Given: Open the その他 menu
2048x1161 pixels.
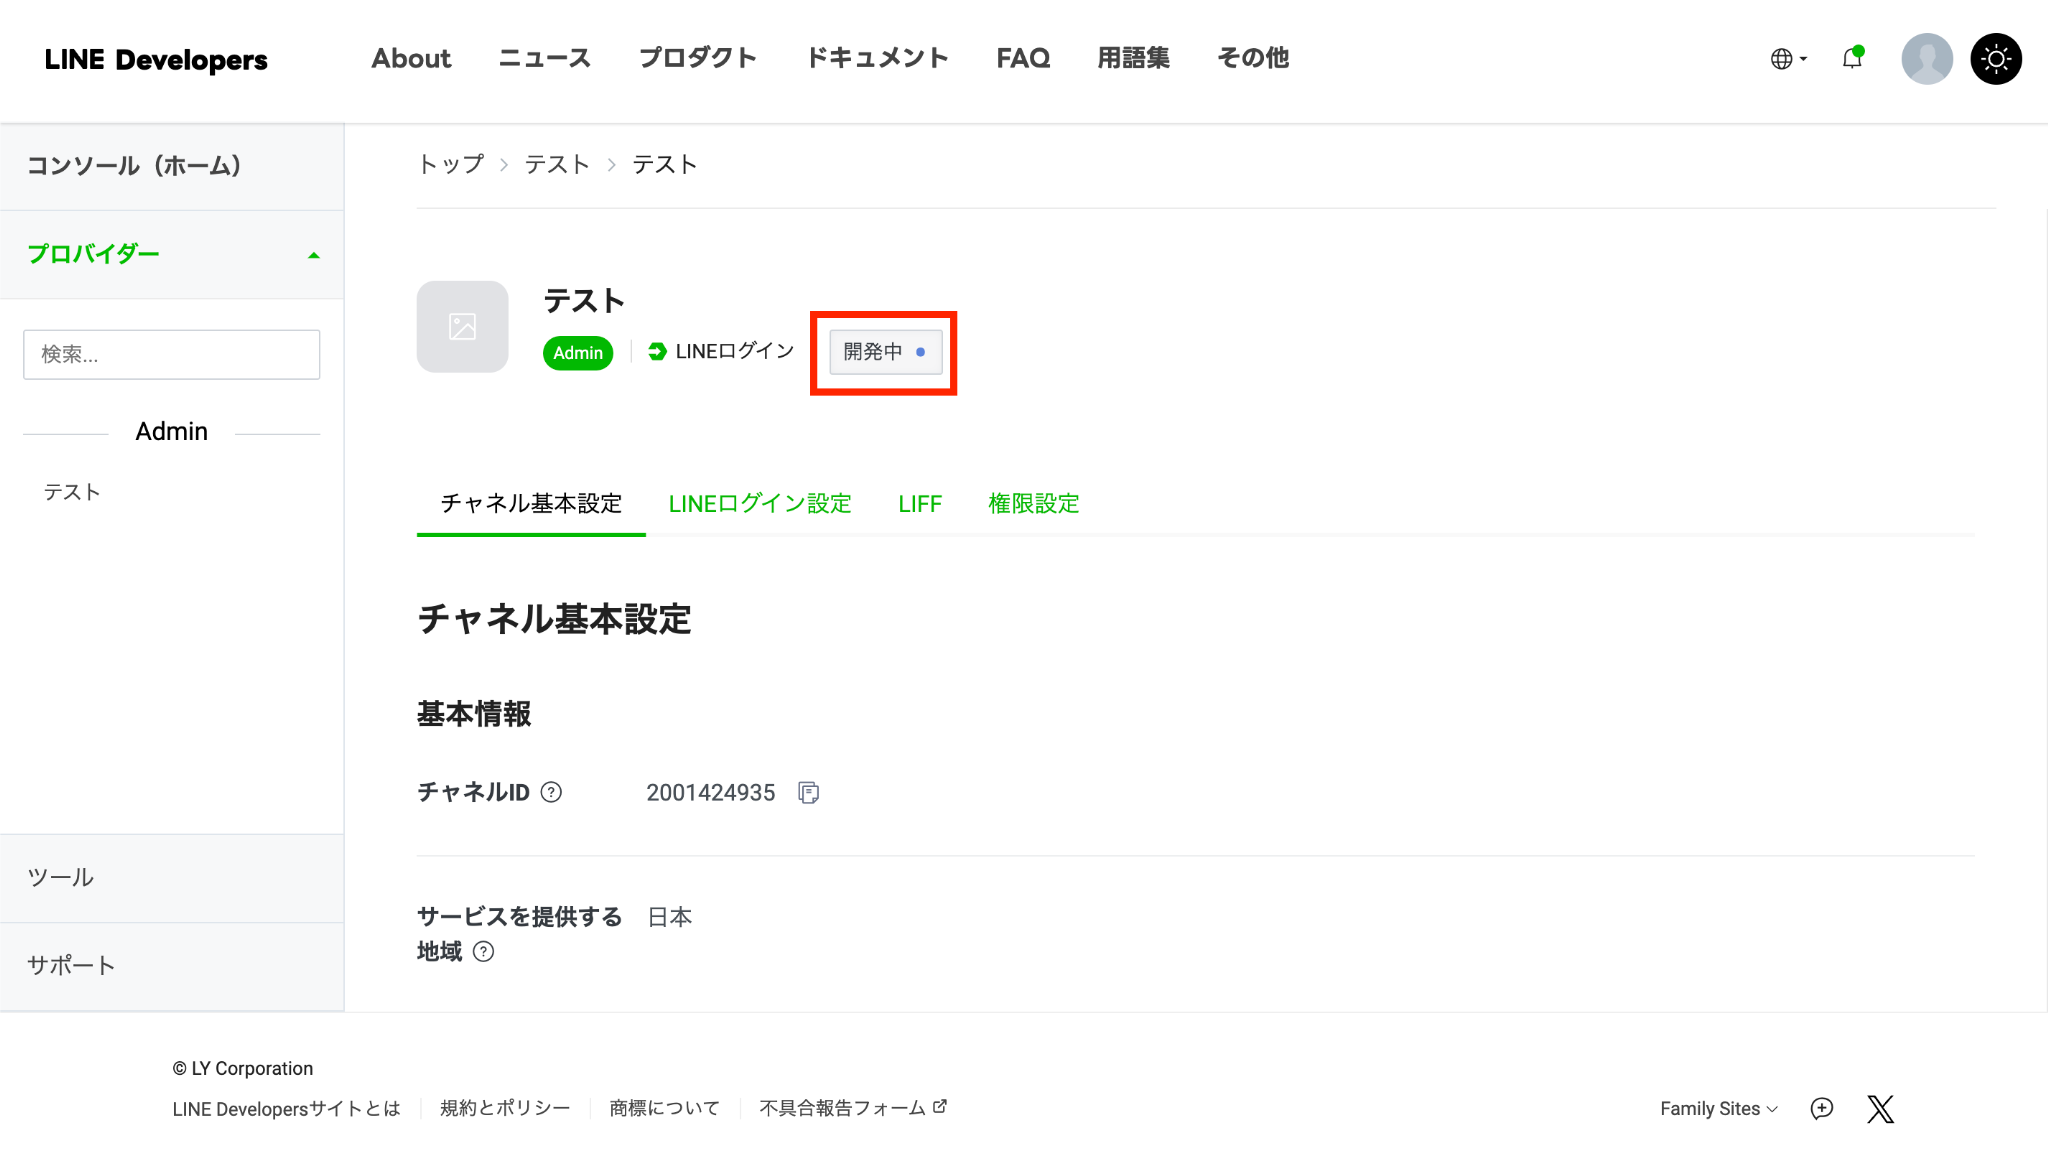Looking at the screenshot, I should [1252, 58].
